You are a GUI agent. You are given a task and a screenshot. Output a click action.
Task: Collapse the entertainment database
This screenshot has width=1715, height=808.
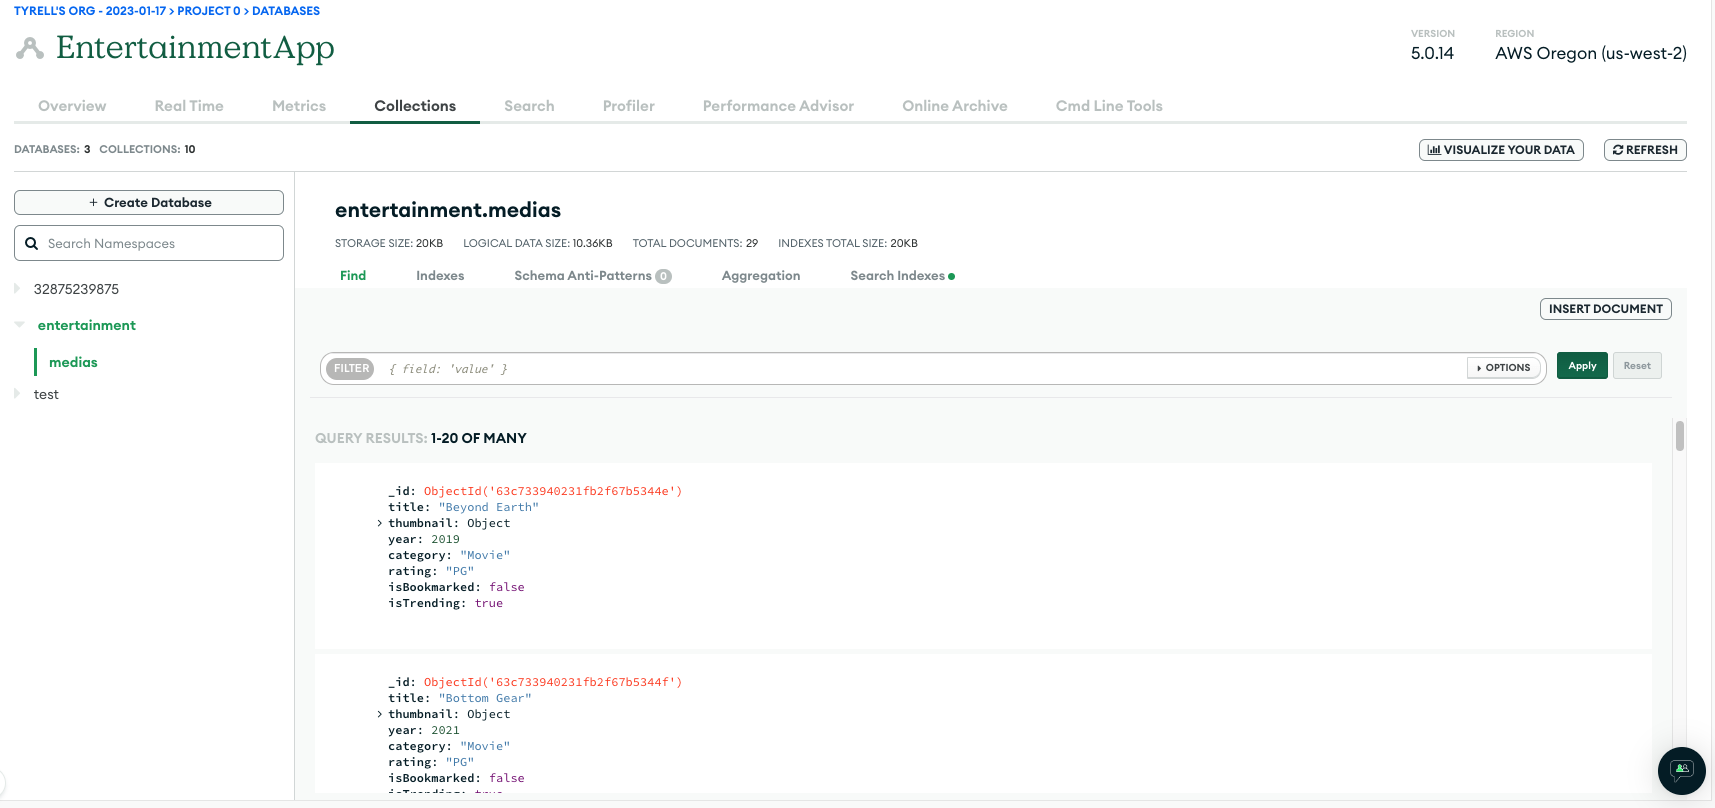pyautogui.click(x=19, y=324)
